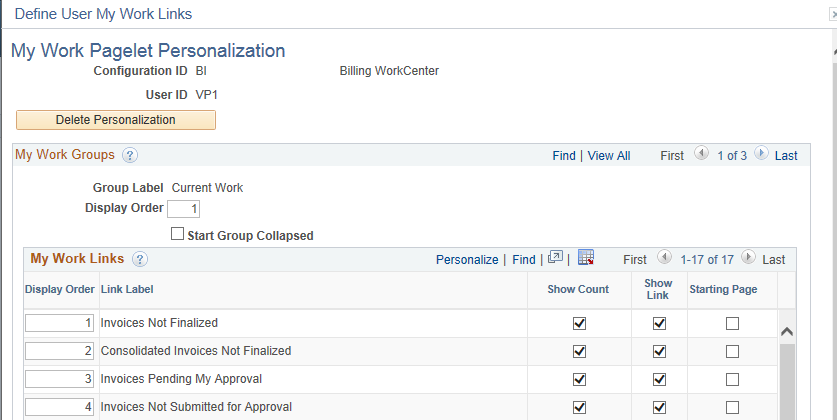Check Starting Page for Invoices Not Submitted for Approval
This screenshot has width=837, height=420.
click(732, 408)
